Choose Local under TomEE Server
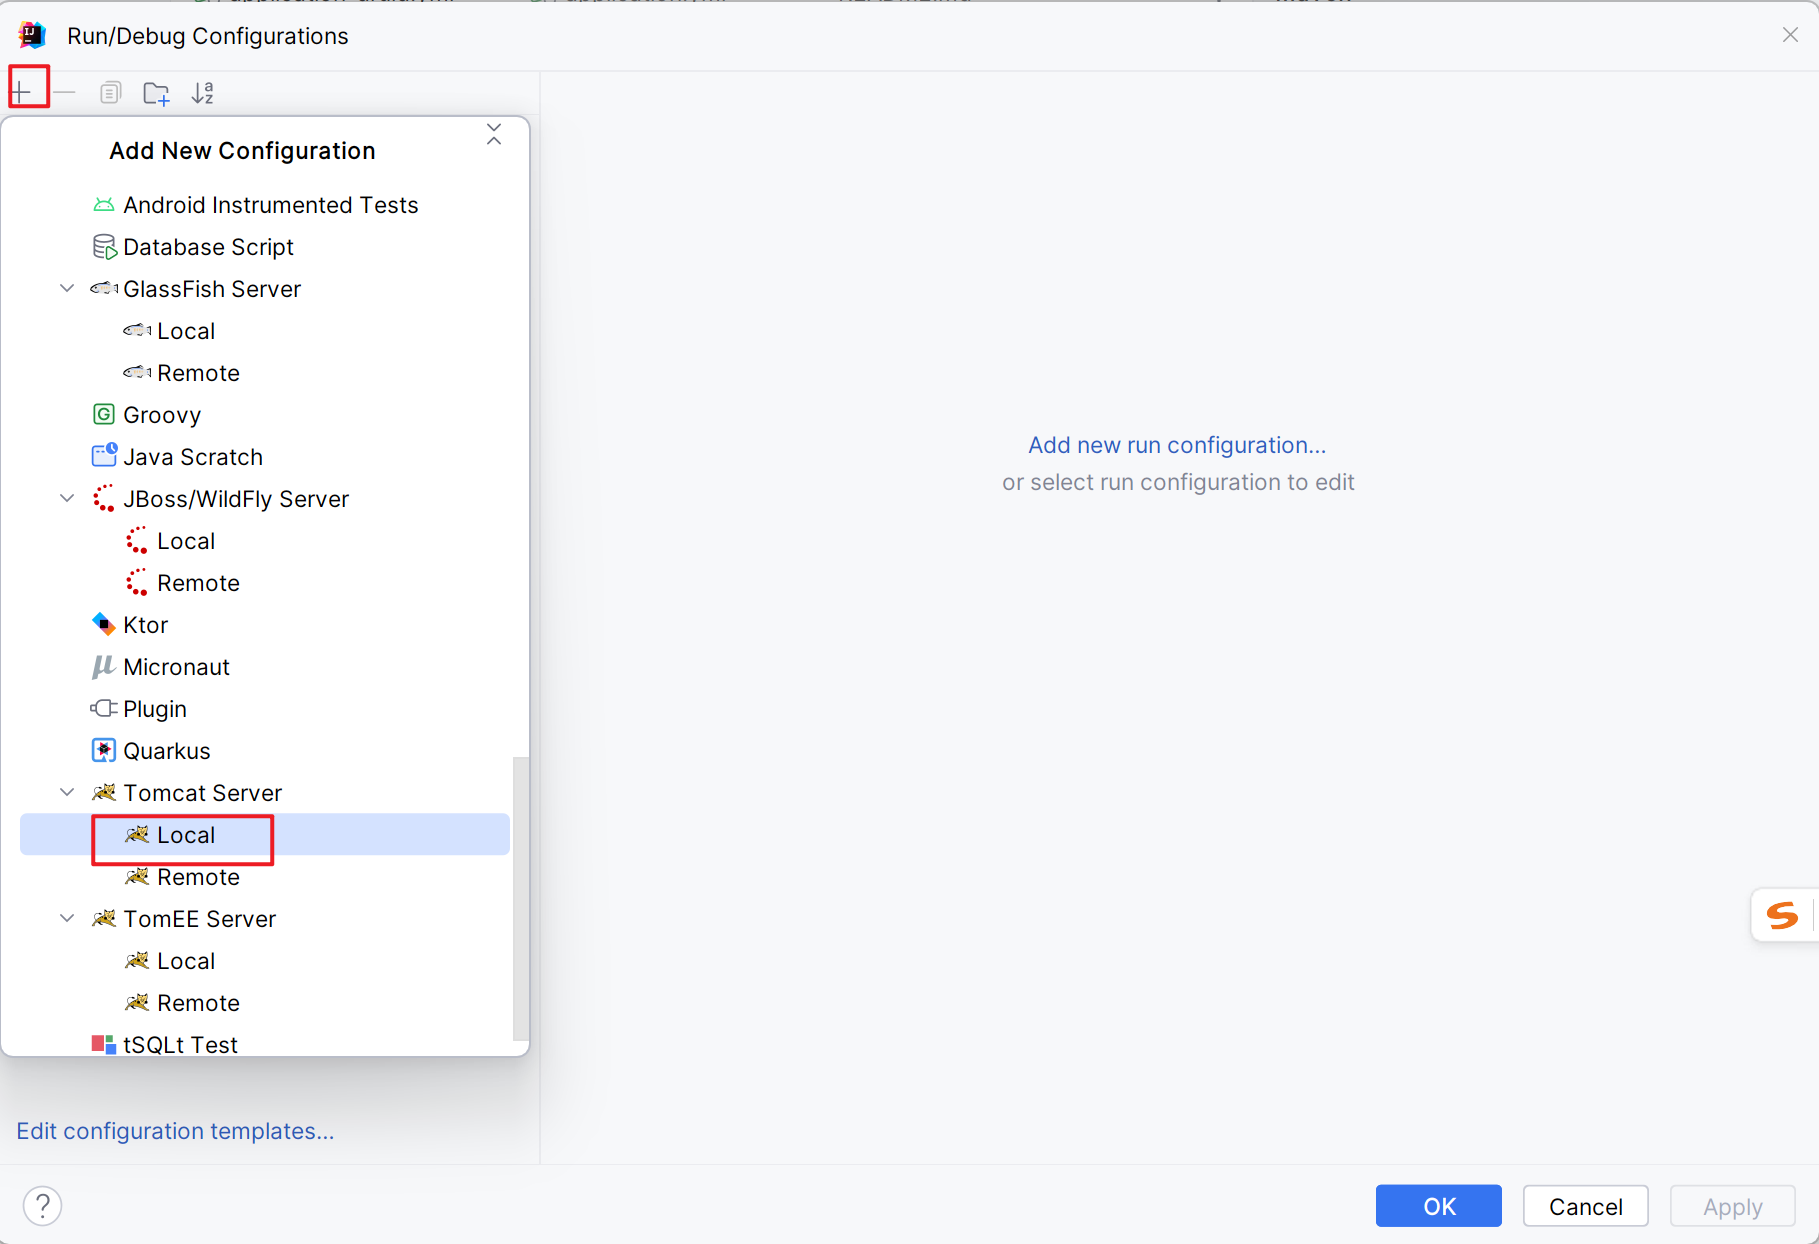This screenshot has height=1244, width=1819. pyautogui.click(x=265, y=961)
